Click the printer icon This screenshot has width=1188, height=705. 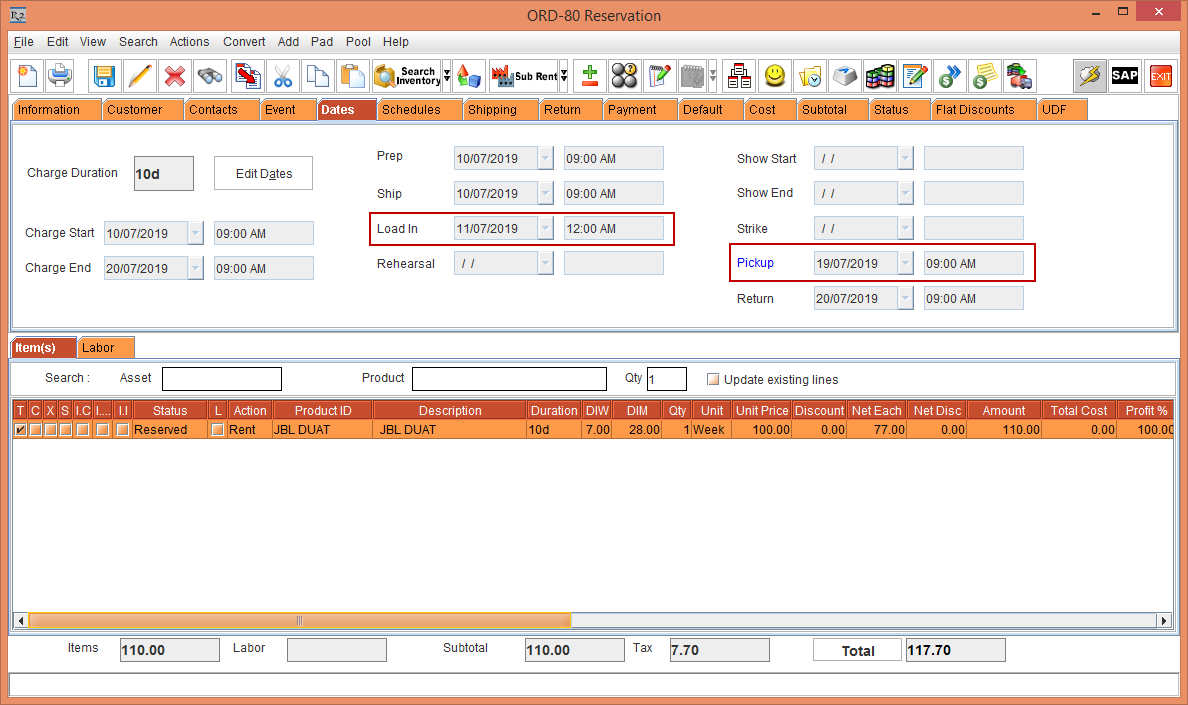[x=59, y=76]
